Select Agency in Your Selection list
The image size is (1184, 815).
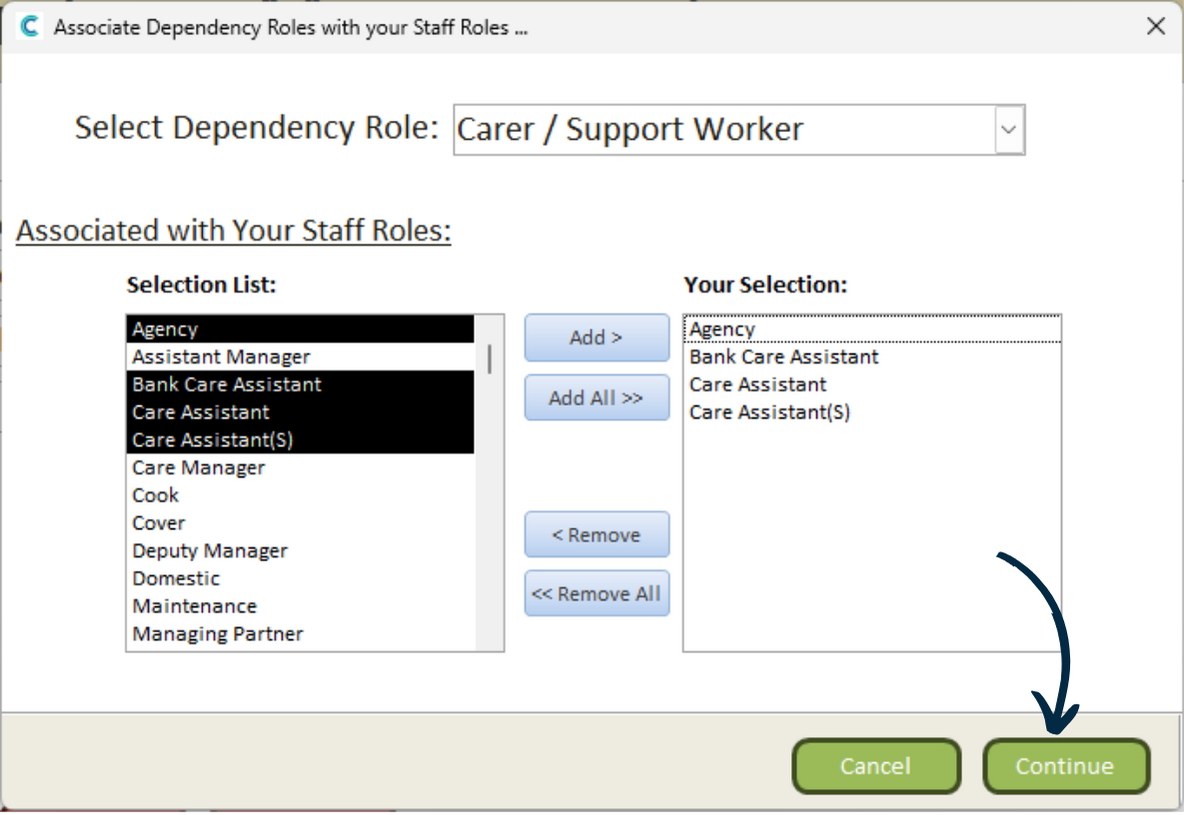[x=722, y=329]
